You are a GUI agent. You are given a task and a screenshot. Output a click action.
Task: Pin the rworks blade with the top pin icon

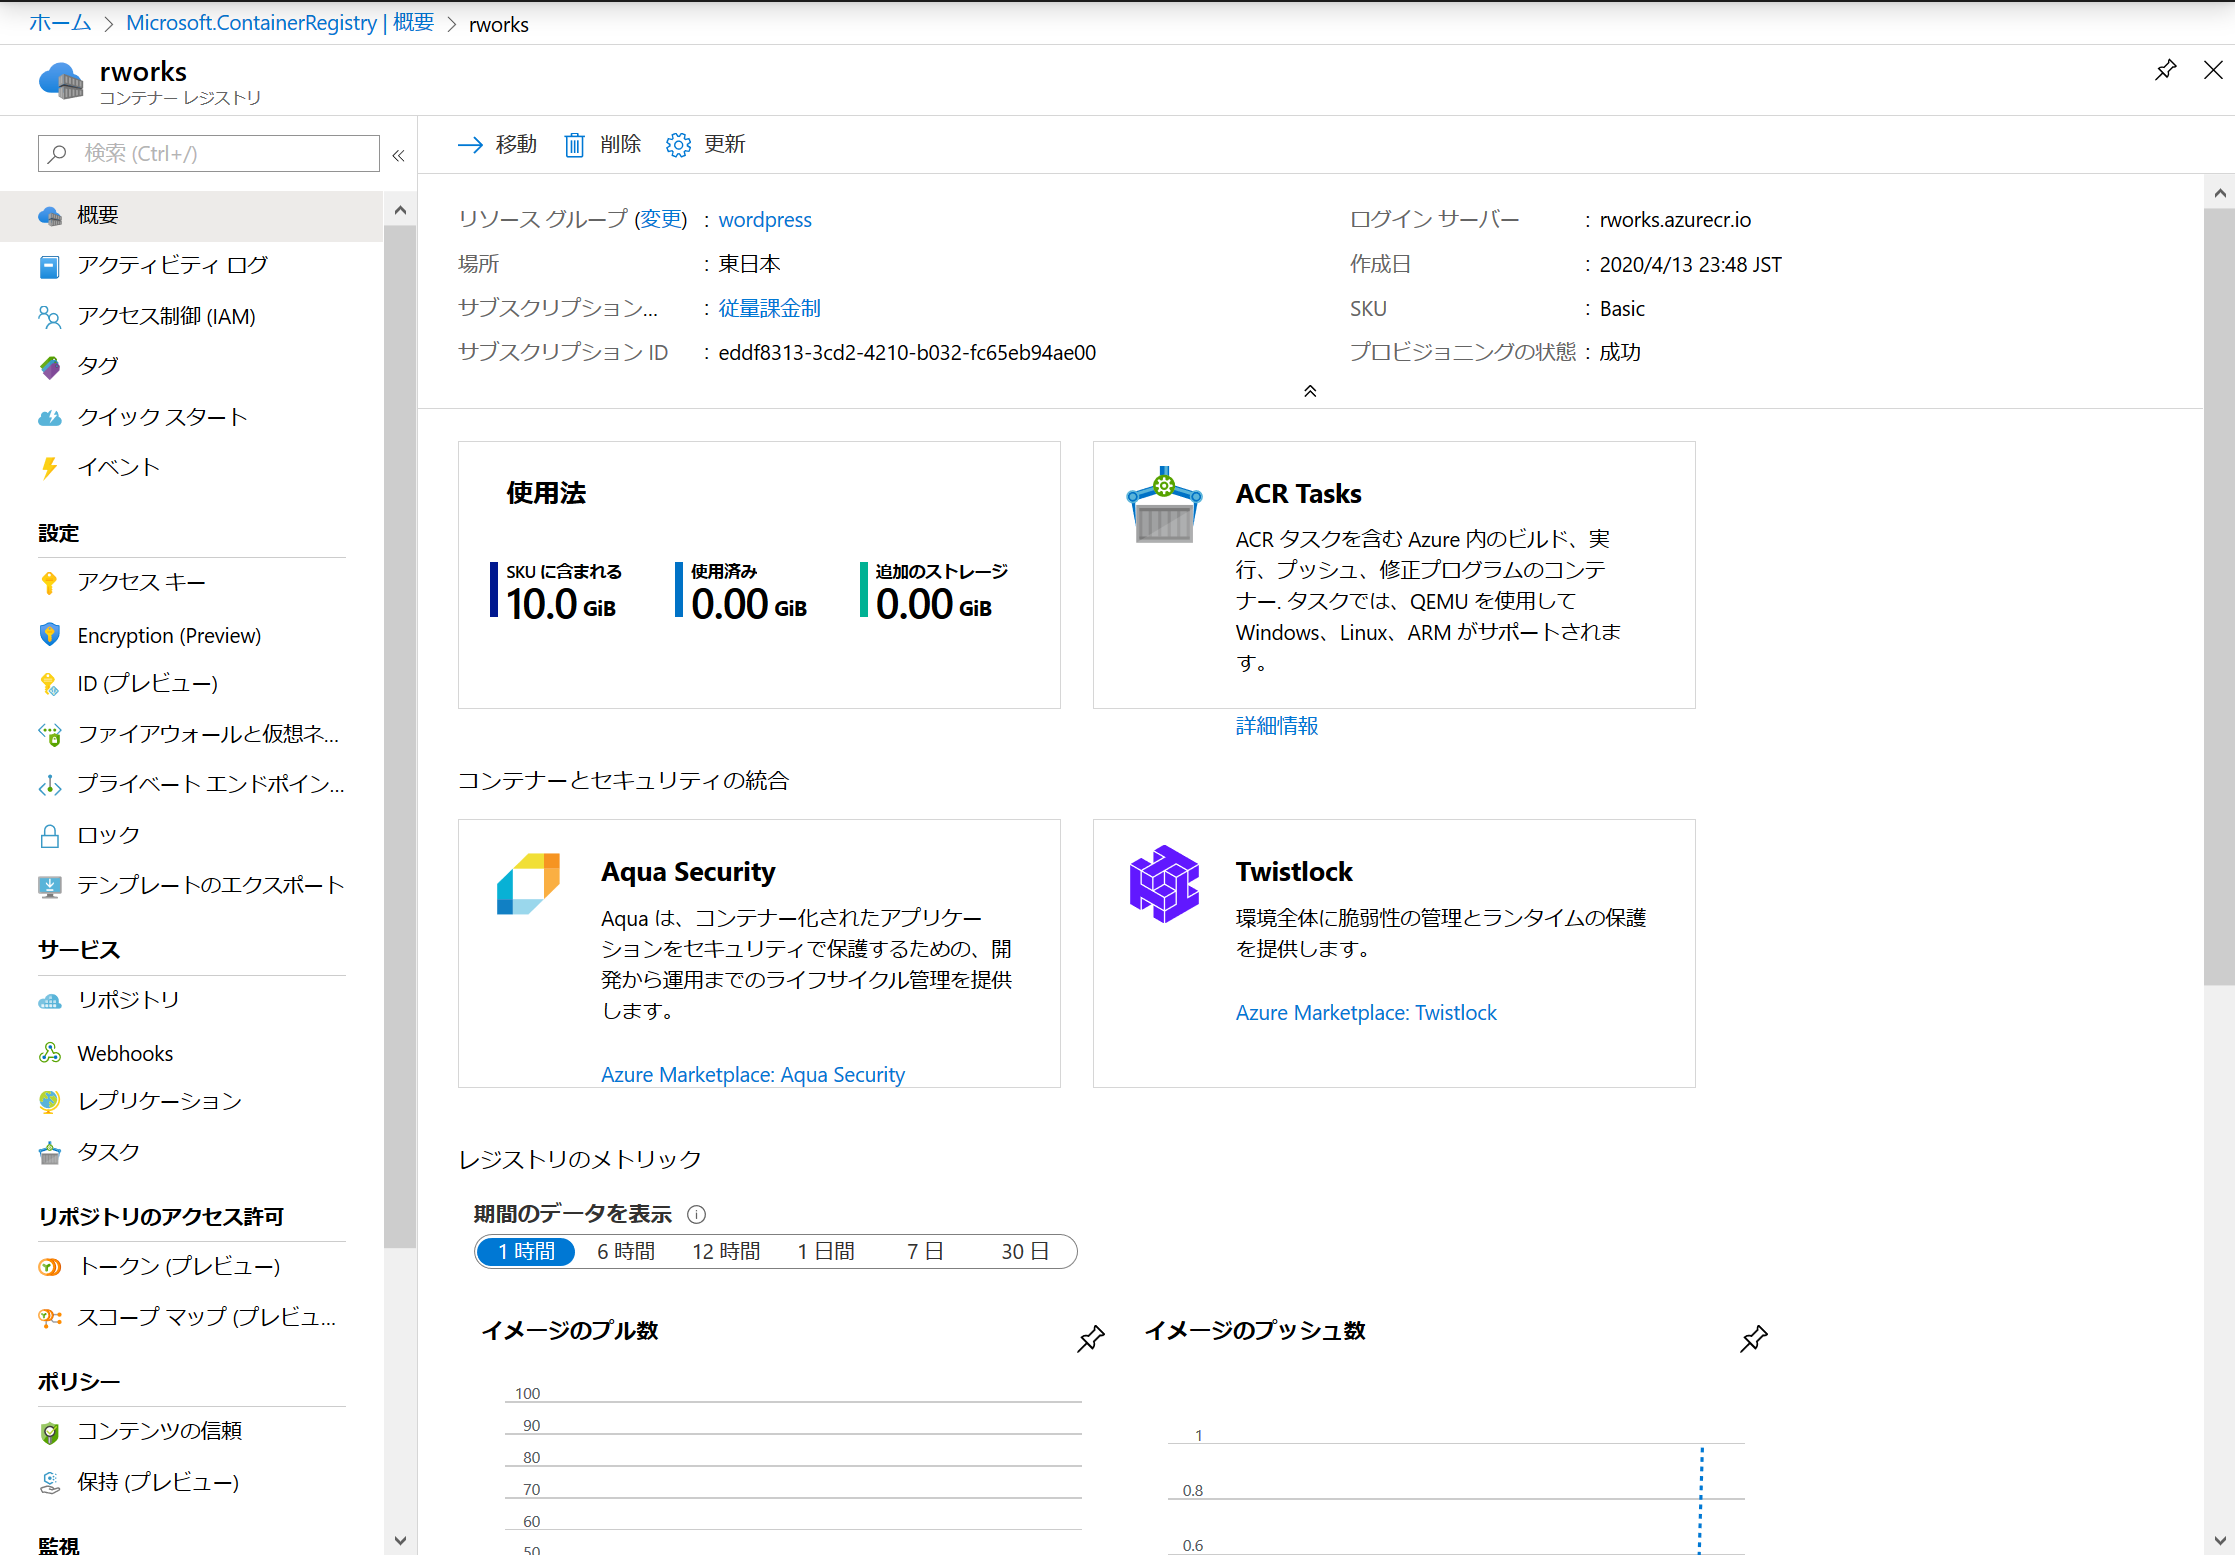[x=2165, y=70]
